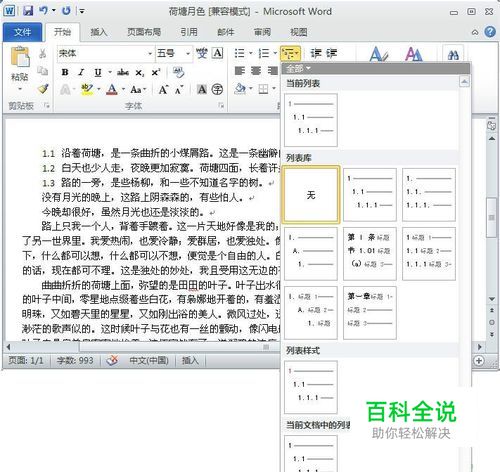Viewport: 500px width, 472px height.
Task: Switch to the 页面布局 tab
Action: pyautogui.click(x=144, y=32)
